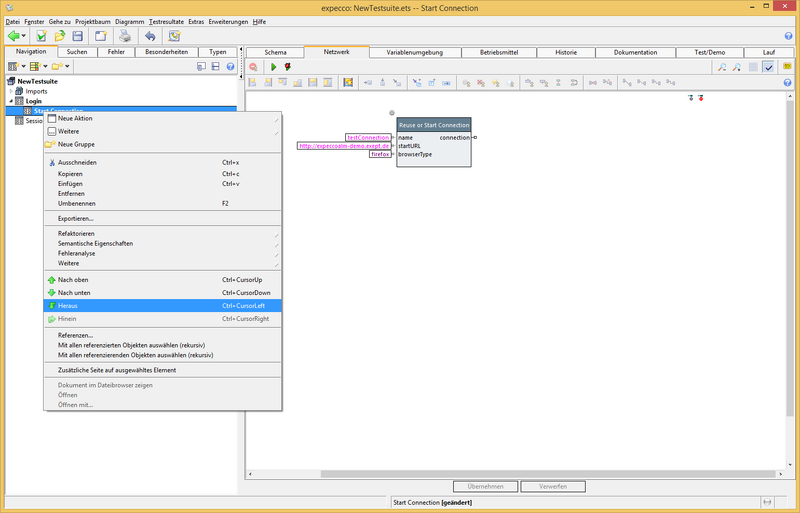Select the NewTestsuite root tree item
Image resolution: width=800 pixels, height=513 pixels.
tap(40, 81)
